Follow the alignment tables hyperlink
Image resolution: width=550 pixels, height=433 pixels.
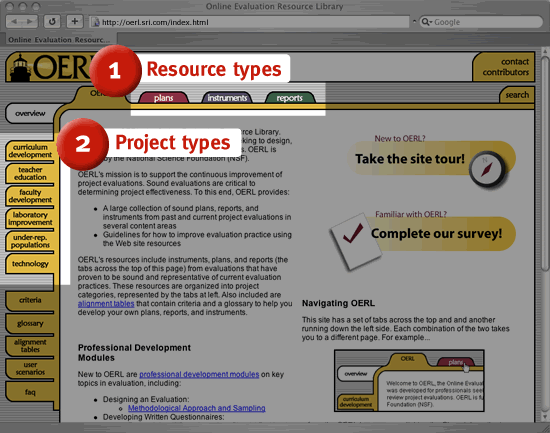point(106,304)
